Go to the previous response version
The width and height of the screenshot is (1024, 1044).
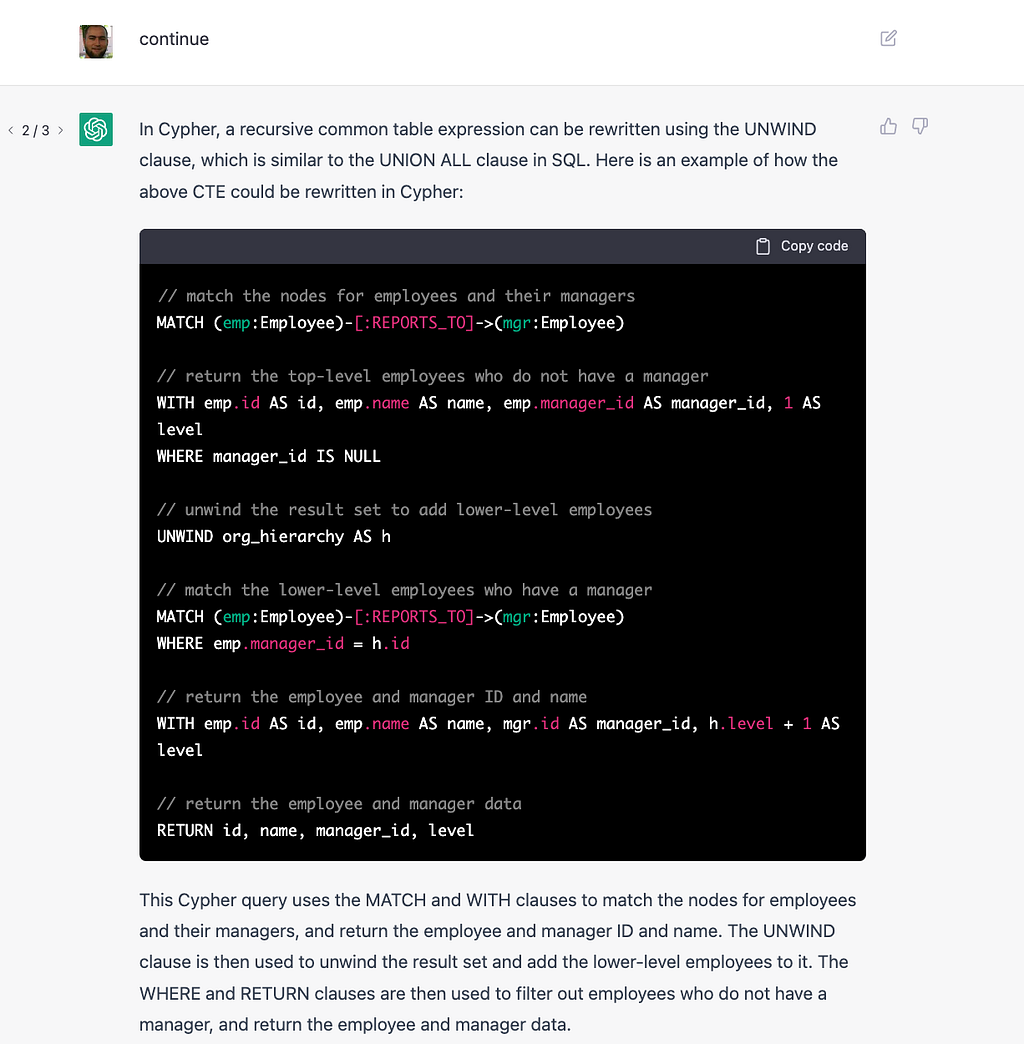click(x=11, y=130)
